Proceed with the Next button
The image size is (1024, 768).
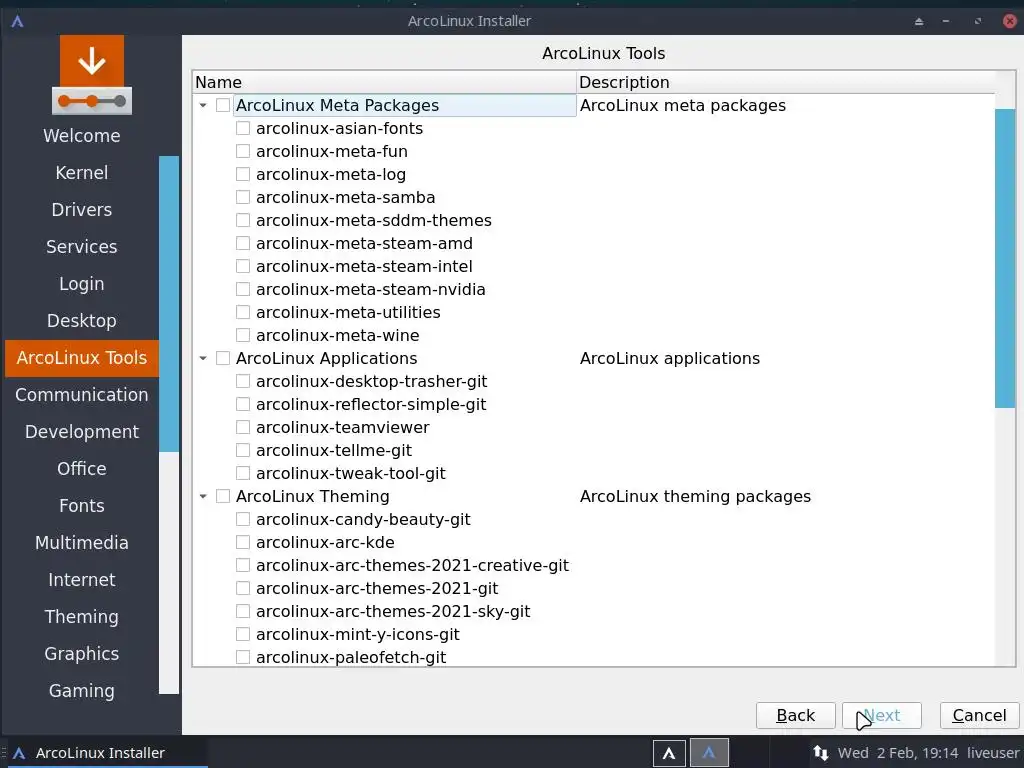pos(882,716)
